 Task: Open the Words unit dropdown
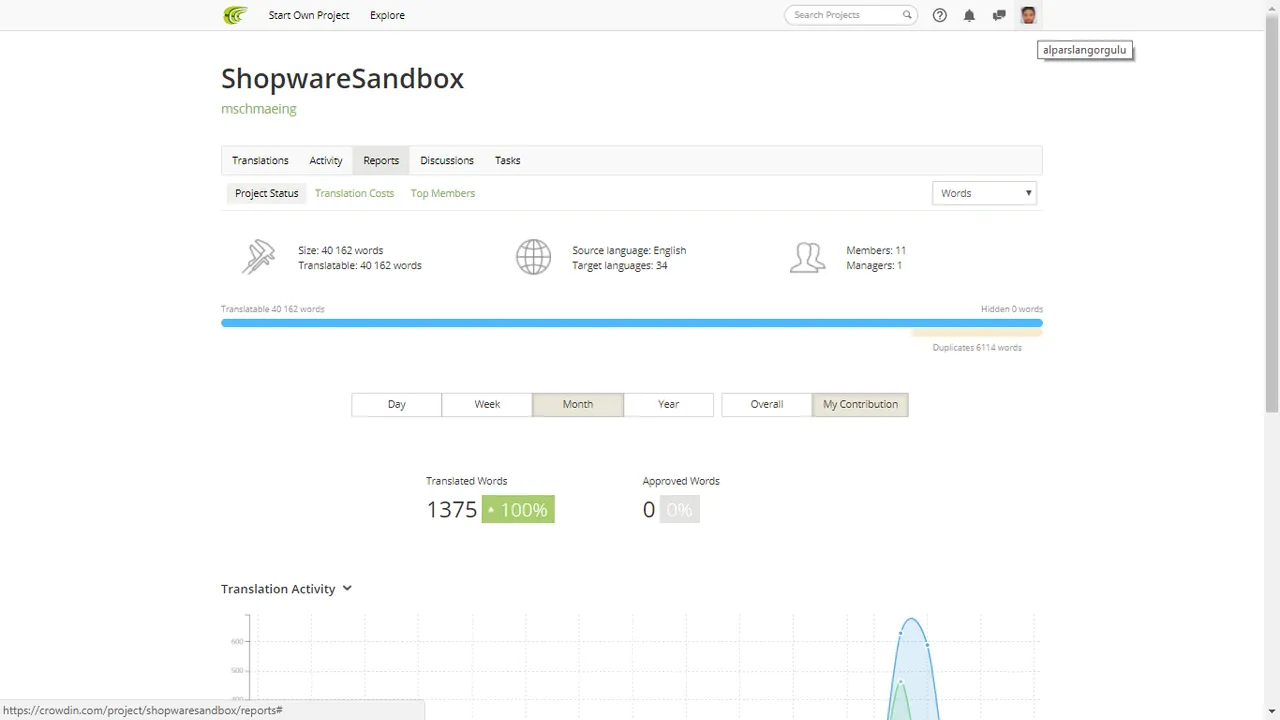click(x=984, y=193)
